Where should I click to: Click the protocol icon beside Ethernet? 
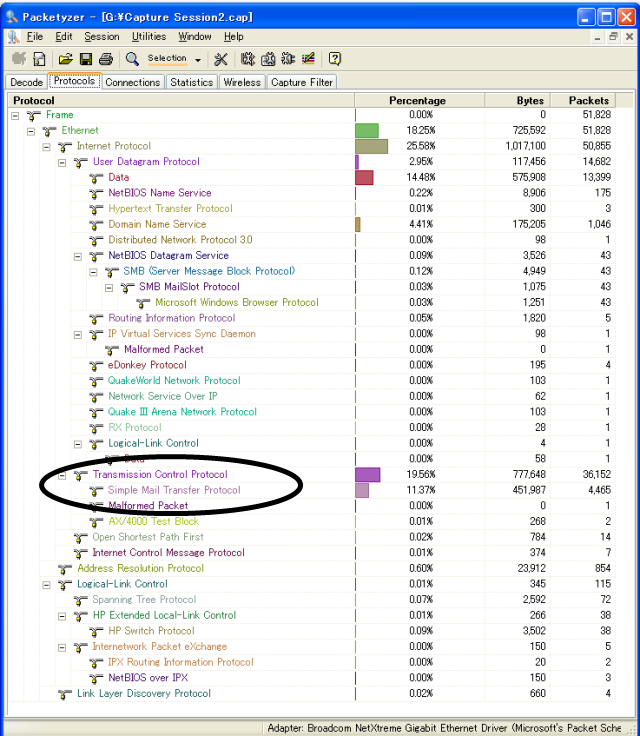click(49, 131)
